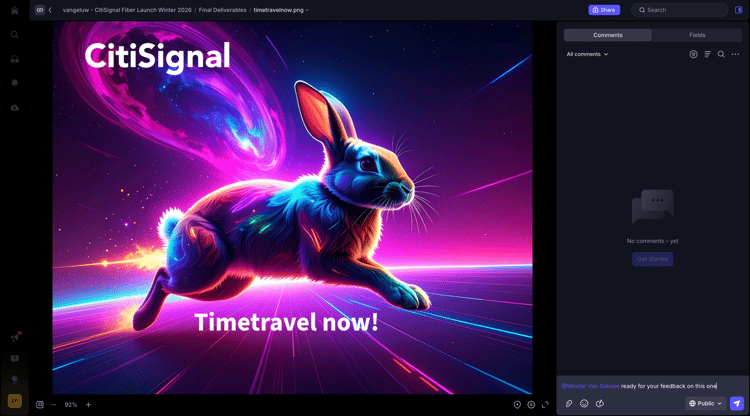The height and width of the screenshot is (416, 750).
Task: Click into the top Search field
Action: 679,10
